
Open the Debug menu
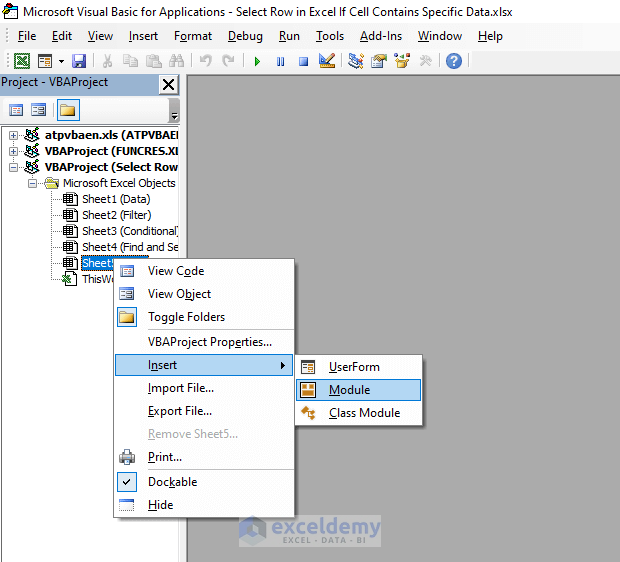pyautogui.click(x=245, y=36)
